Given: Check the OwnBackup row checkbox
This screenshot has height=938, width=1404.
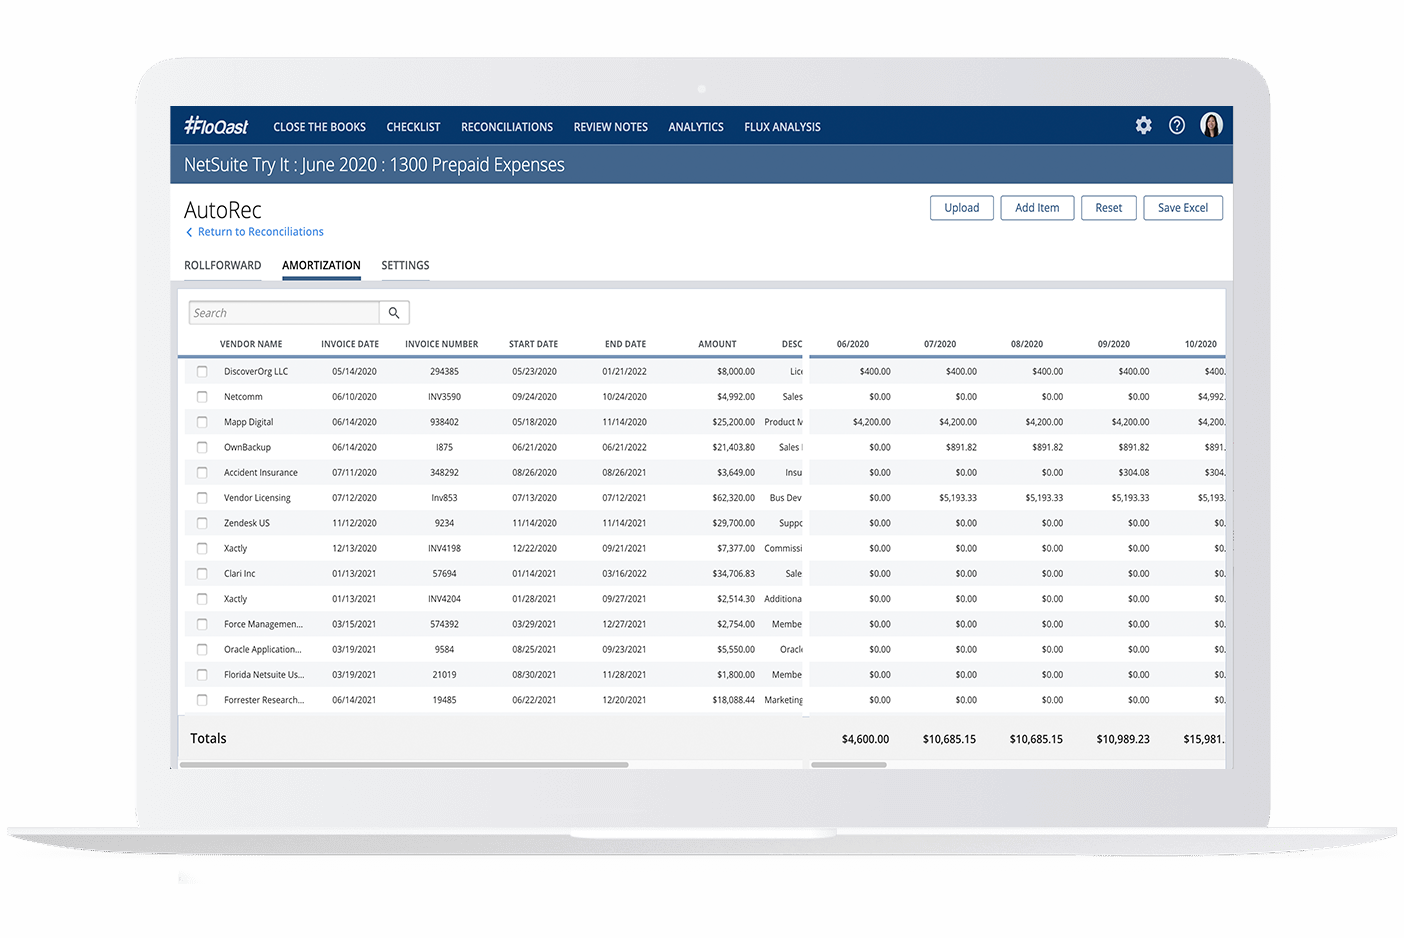Looking at the screenshot, I should 202,447.
